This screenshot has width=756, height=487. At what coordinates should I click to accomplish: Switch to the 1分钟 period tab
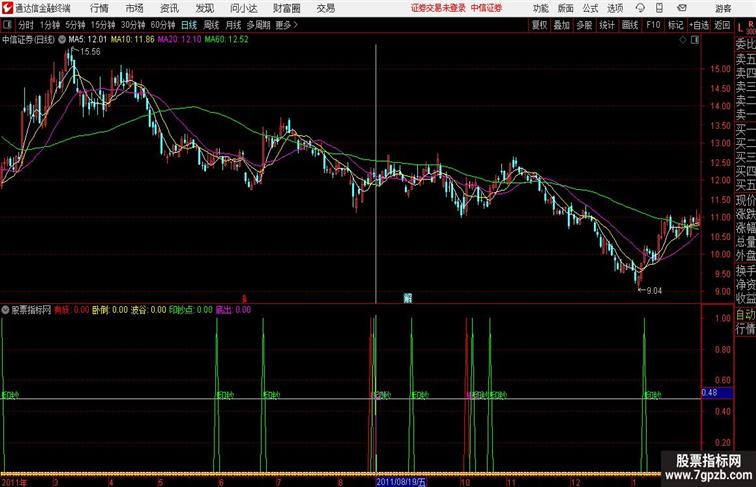50,25
